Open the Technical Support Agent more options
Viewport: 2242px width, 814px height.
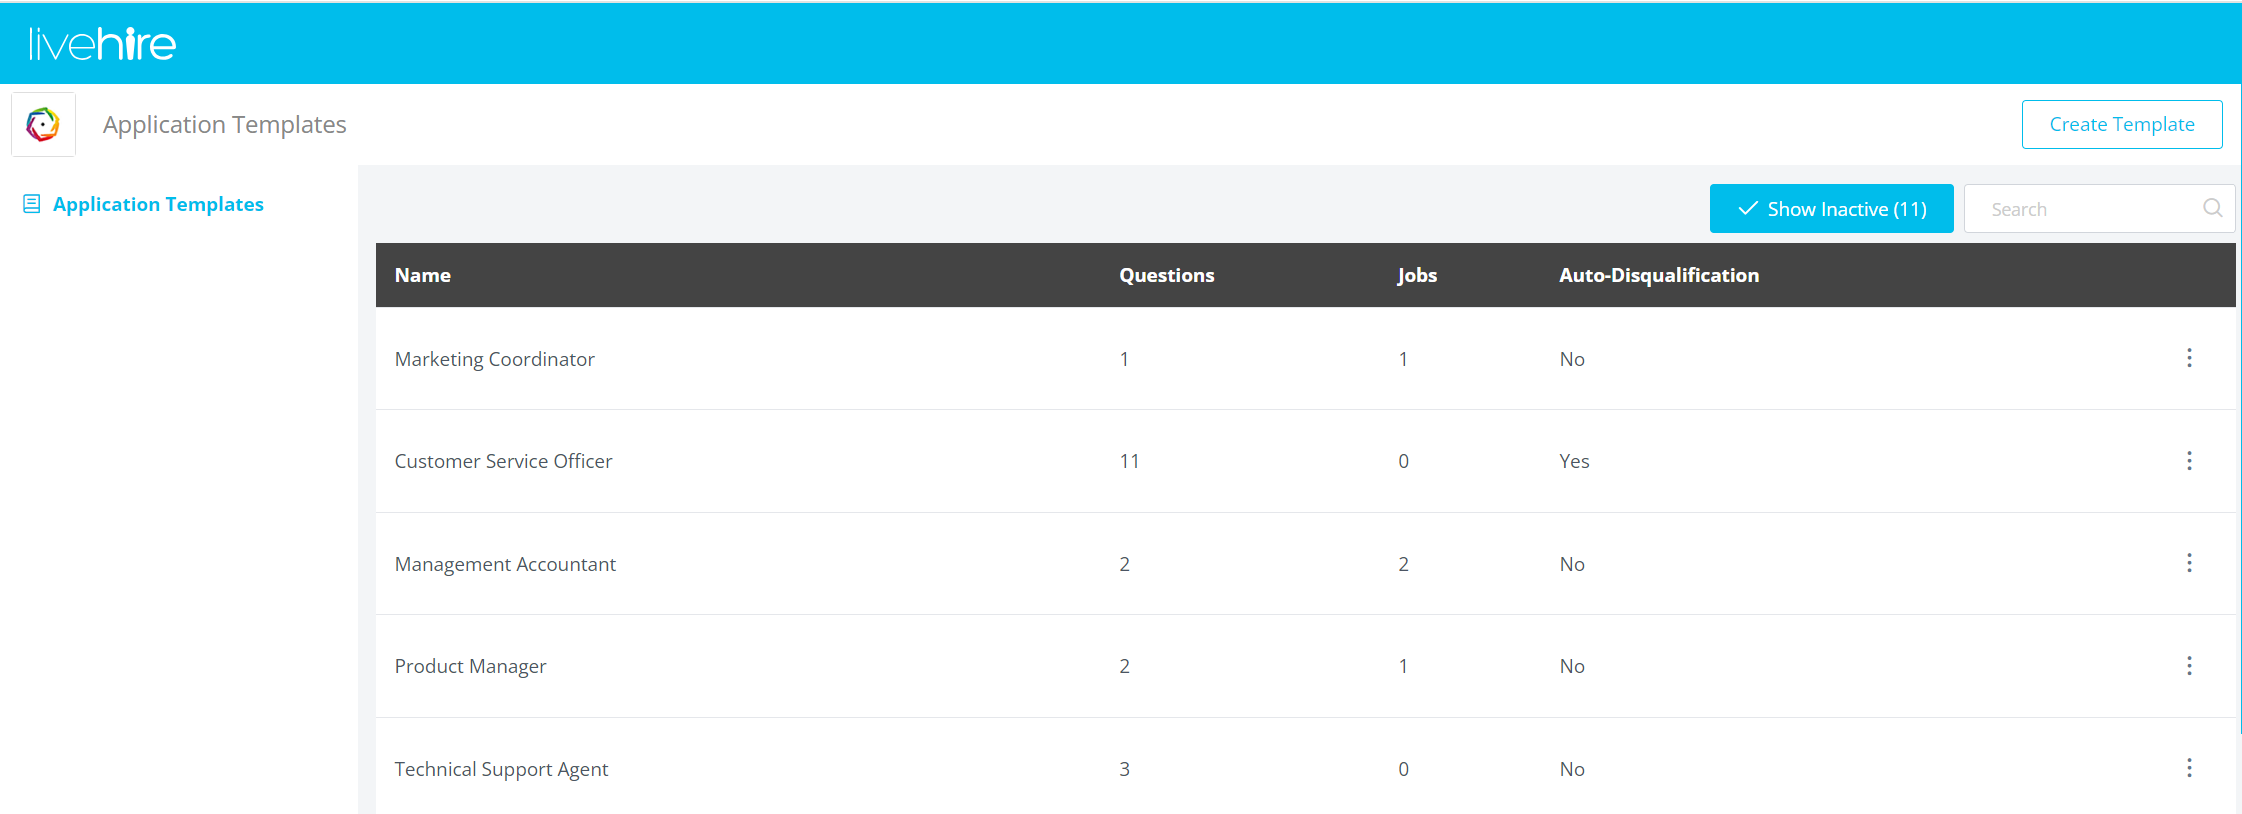(2189, 768)
